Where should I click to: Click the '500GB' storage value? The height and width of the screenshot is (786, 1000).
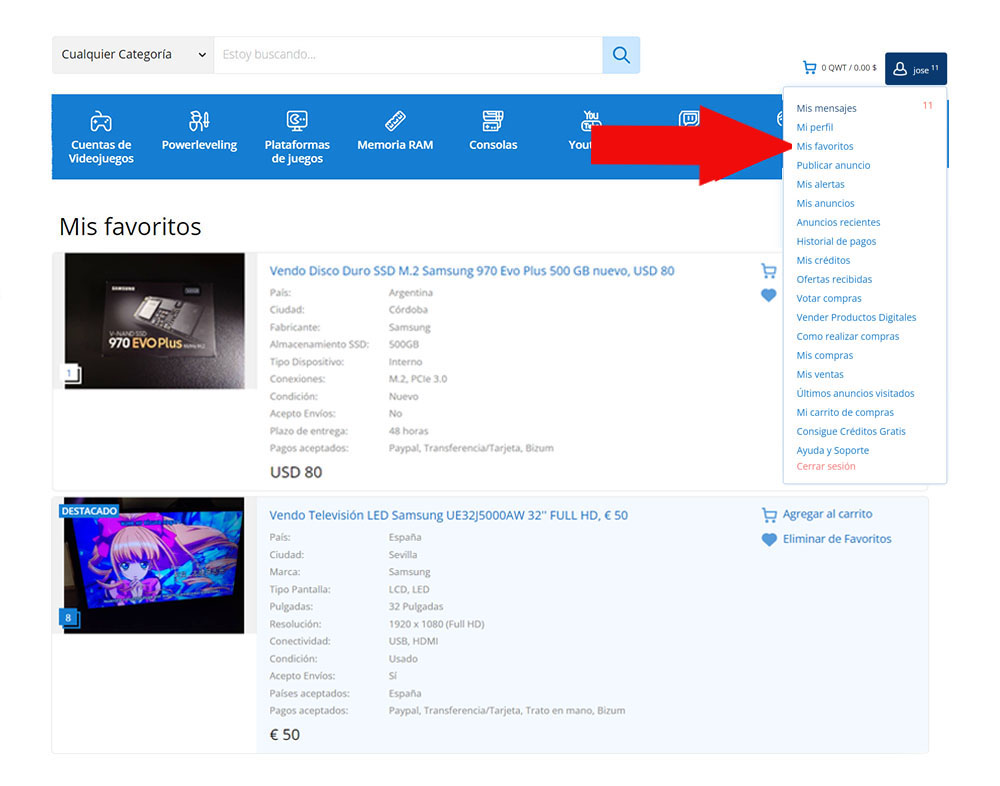click(x=404, y=345)
